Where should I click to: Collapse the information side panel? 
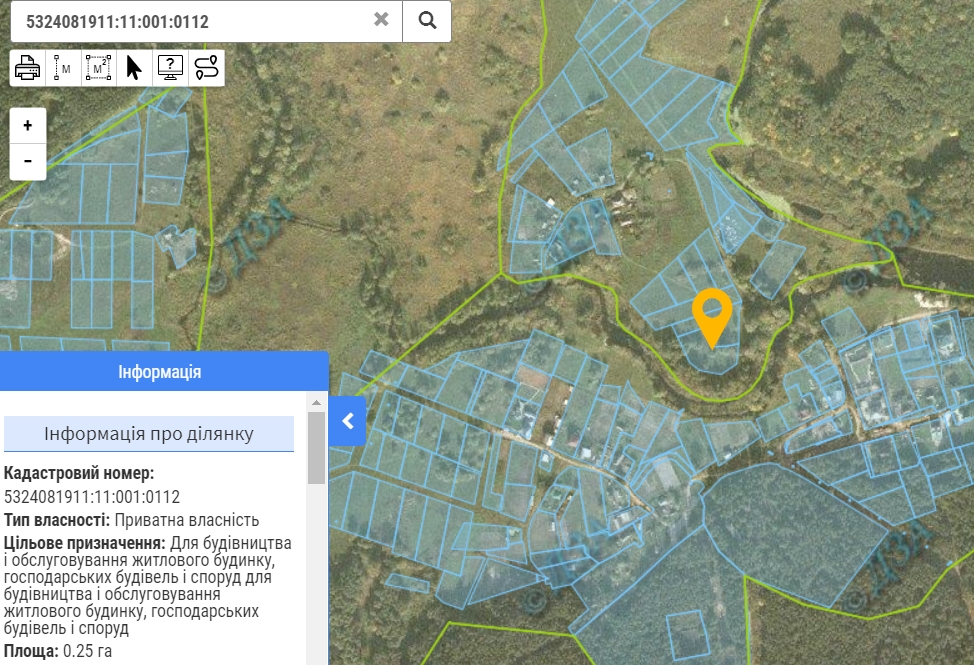(348, 421)
